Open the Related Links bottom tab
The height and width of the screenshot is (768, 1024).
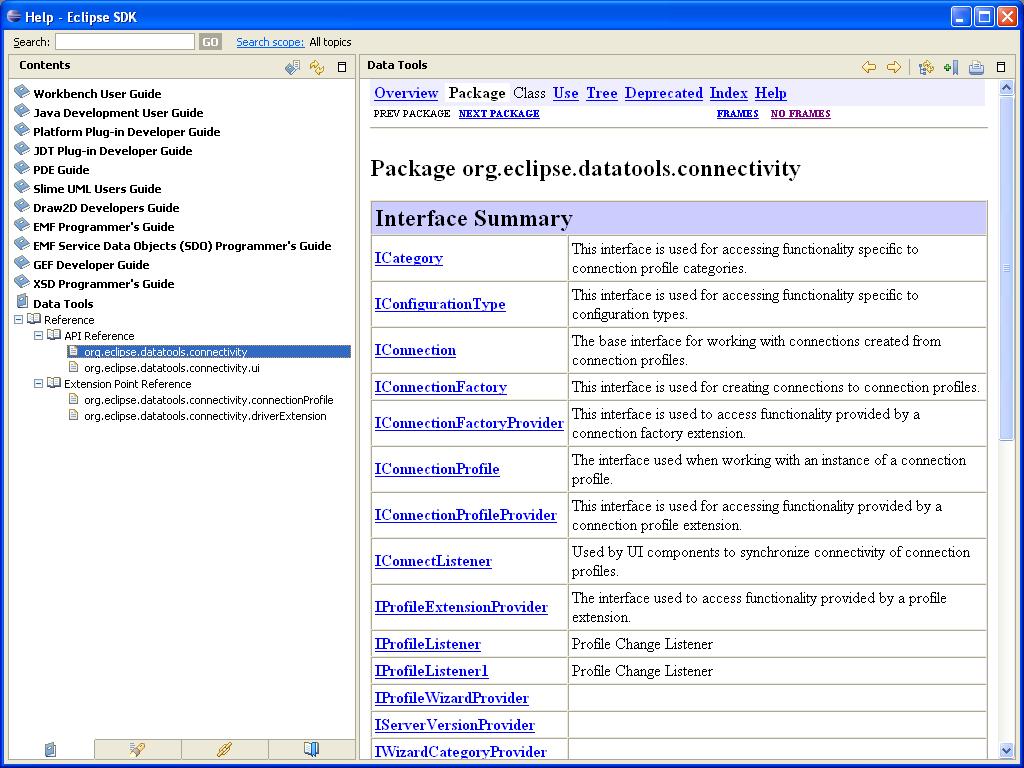(225, 749)
